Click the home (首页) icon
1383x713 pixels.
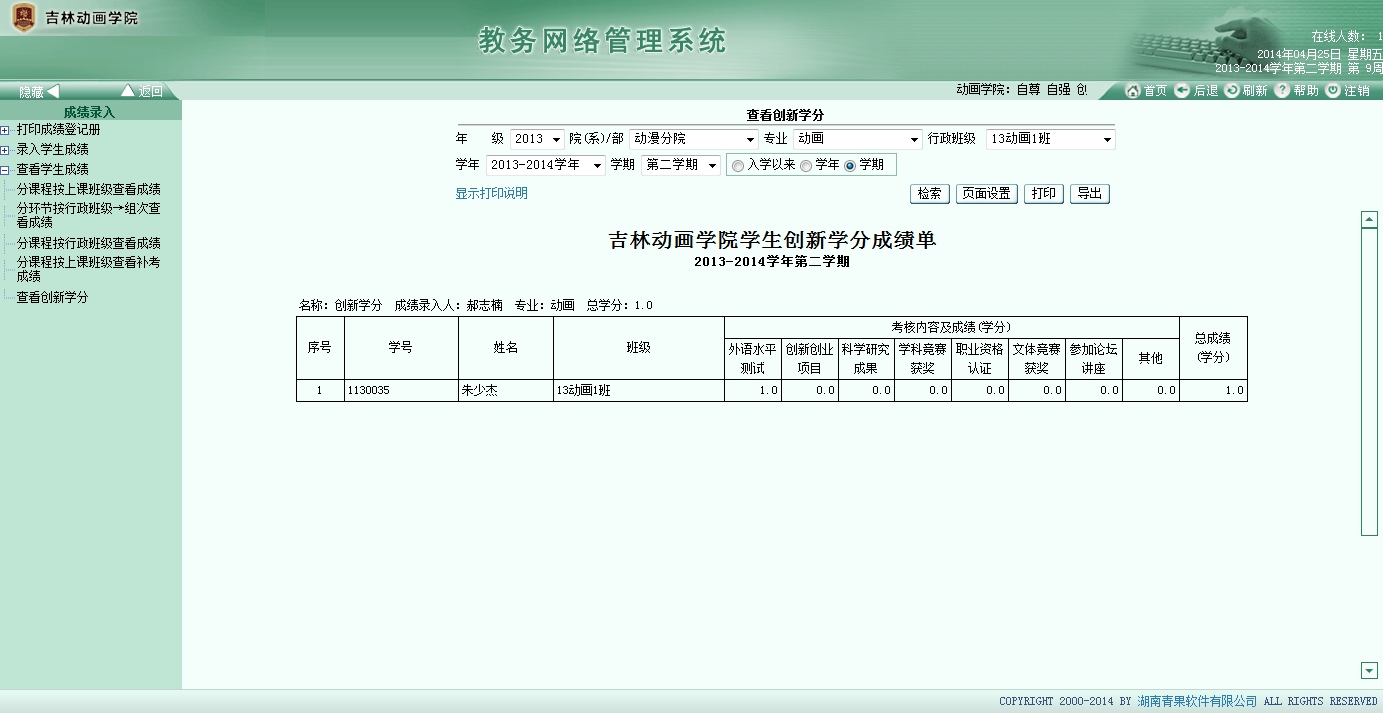click(1133, 91)
